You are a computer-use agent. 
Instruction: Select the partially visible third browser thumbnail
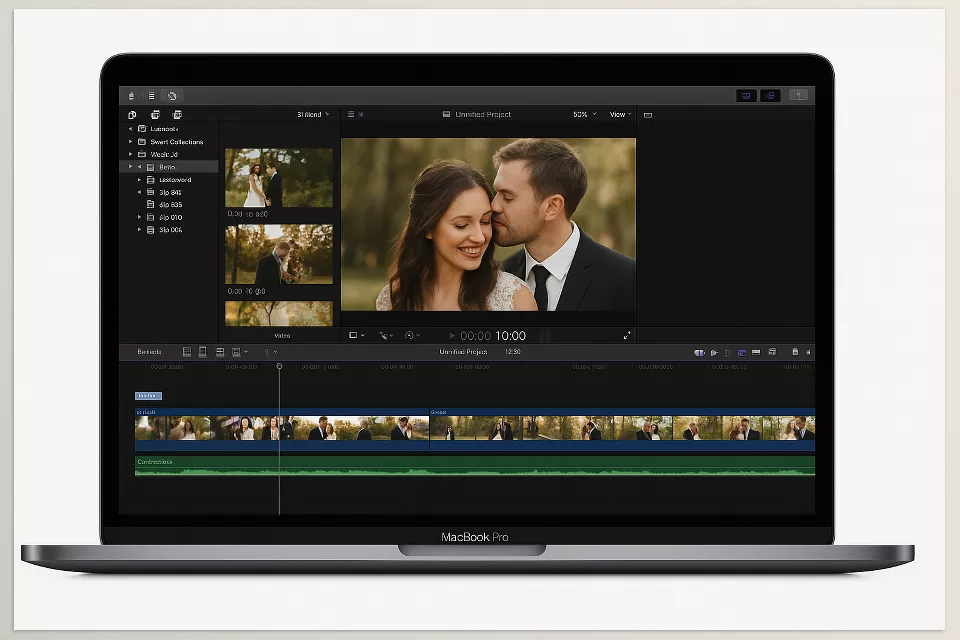279,313
